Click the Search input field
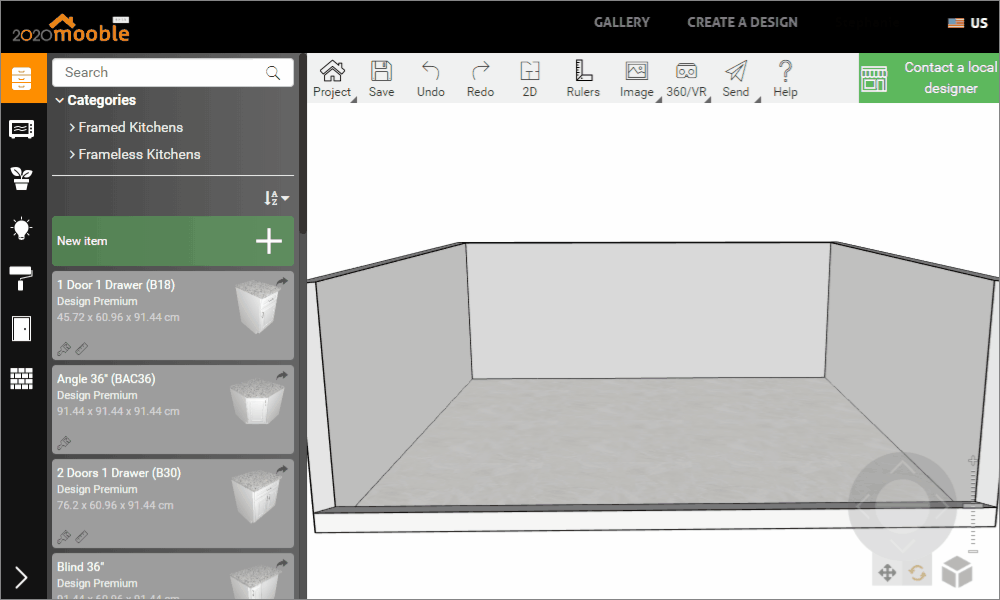 (173, 73)
